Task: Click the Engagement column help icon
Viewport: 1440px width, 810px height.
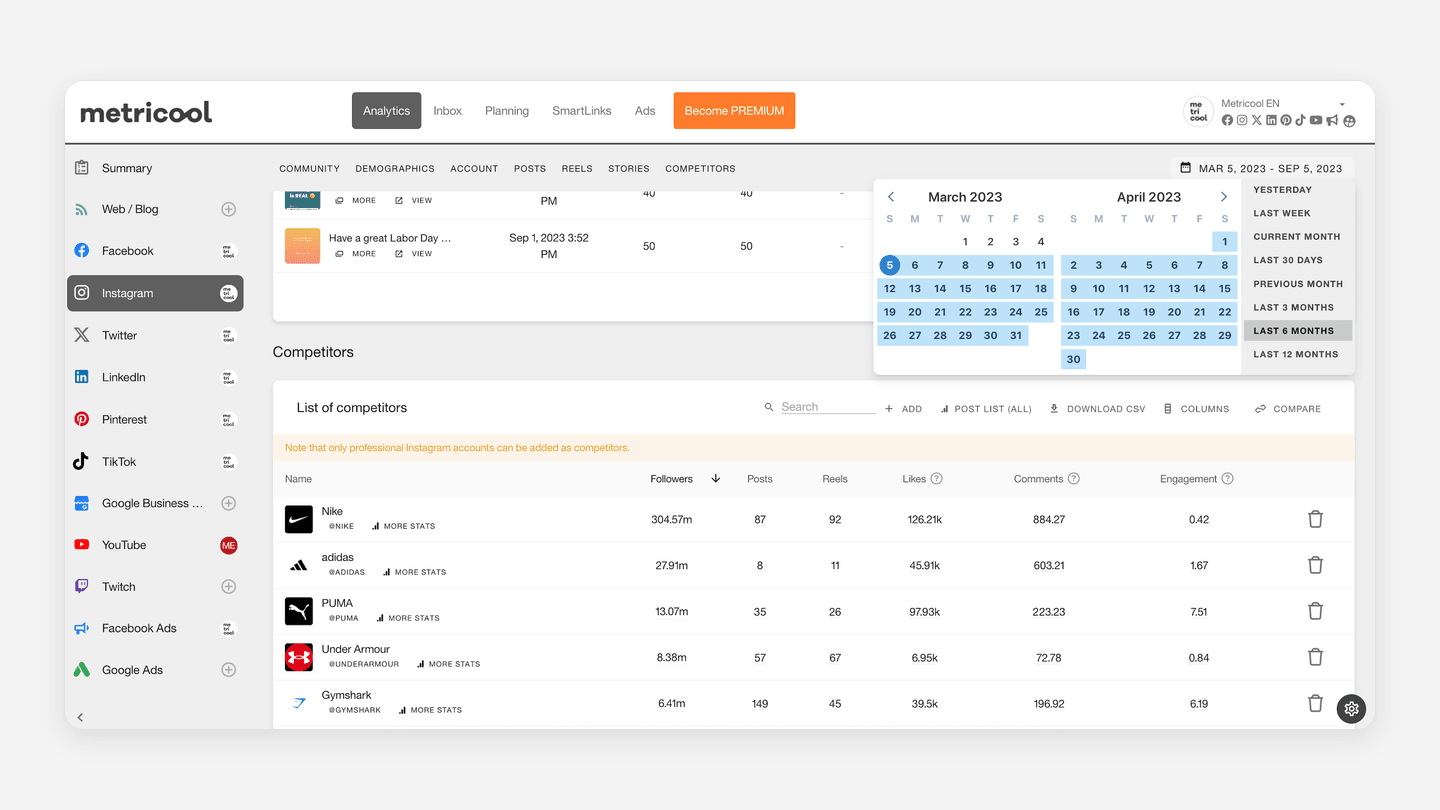Action: (x=1228, y=479)
